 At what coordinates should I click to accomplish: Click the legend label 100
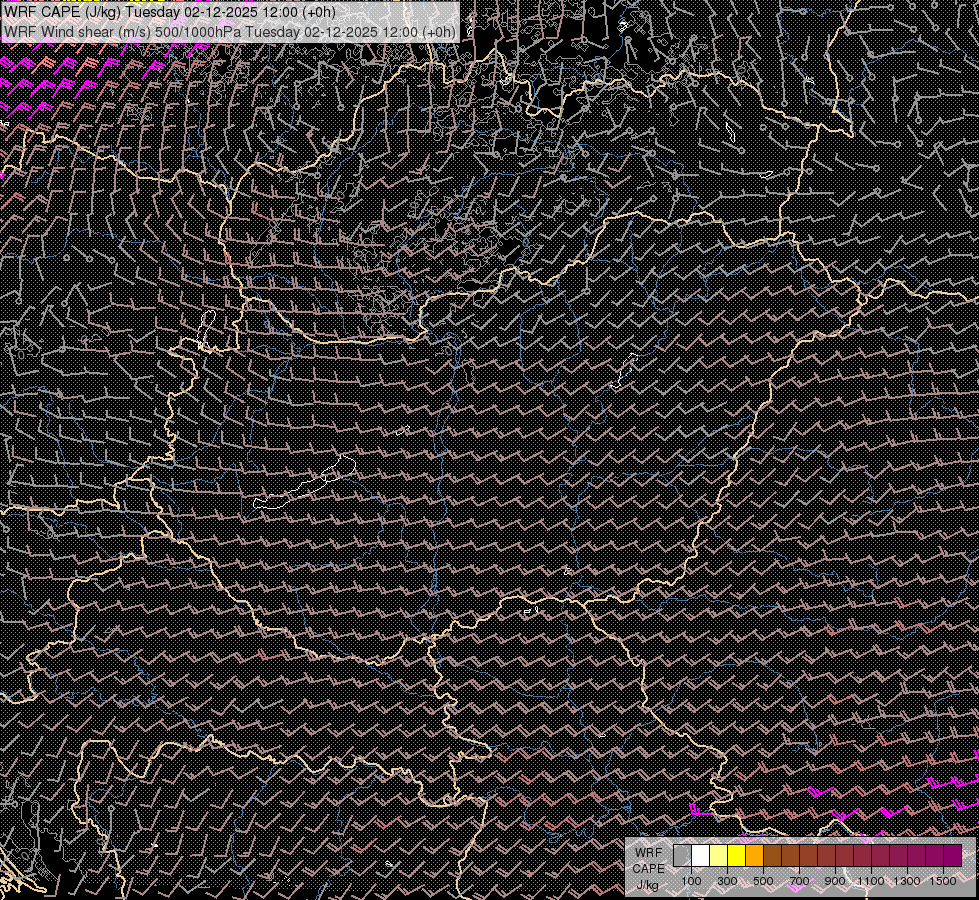[x=691, y=881]
